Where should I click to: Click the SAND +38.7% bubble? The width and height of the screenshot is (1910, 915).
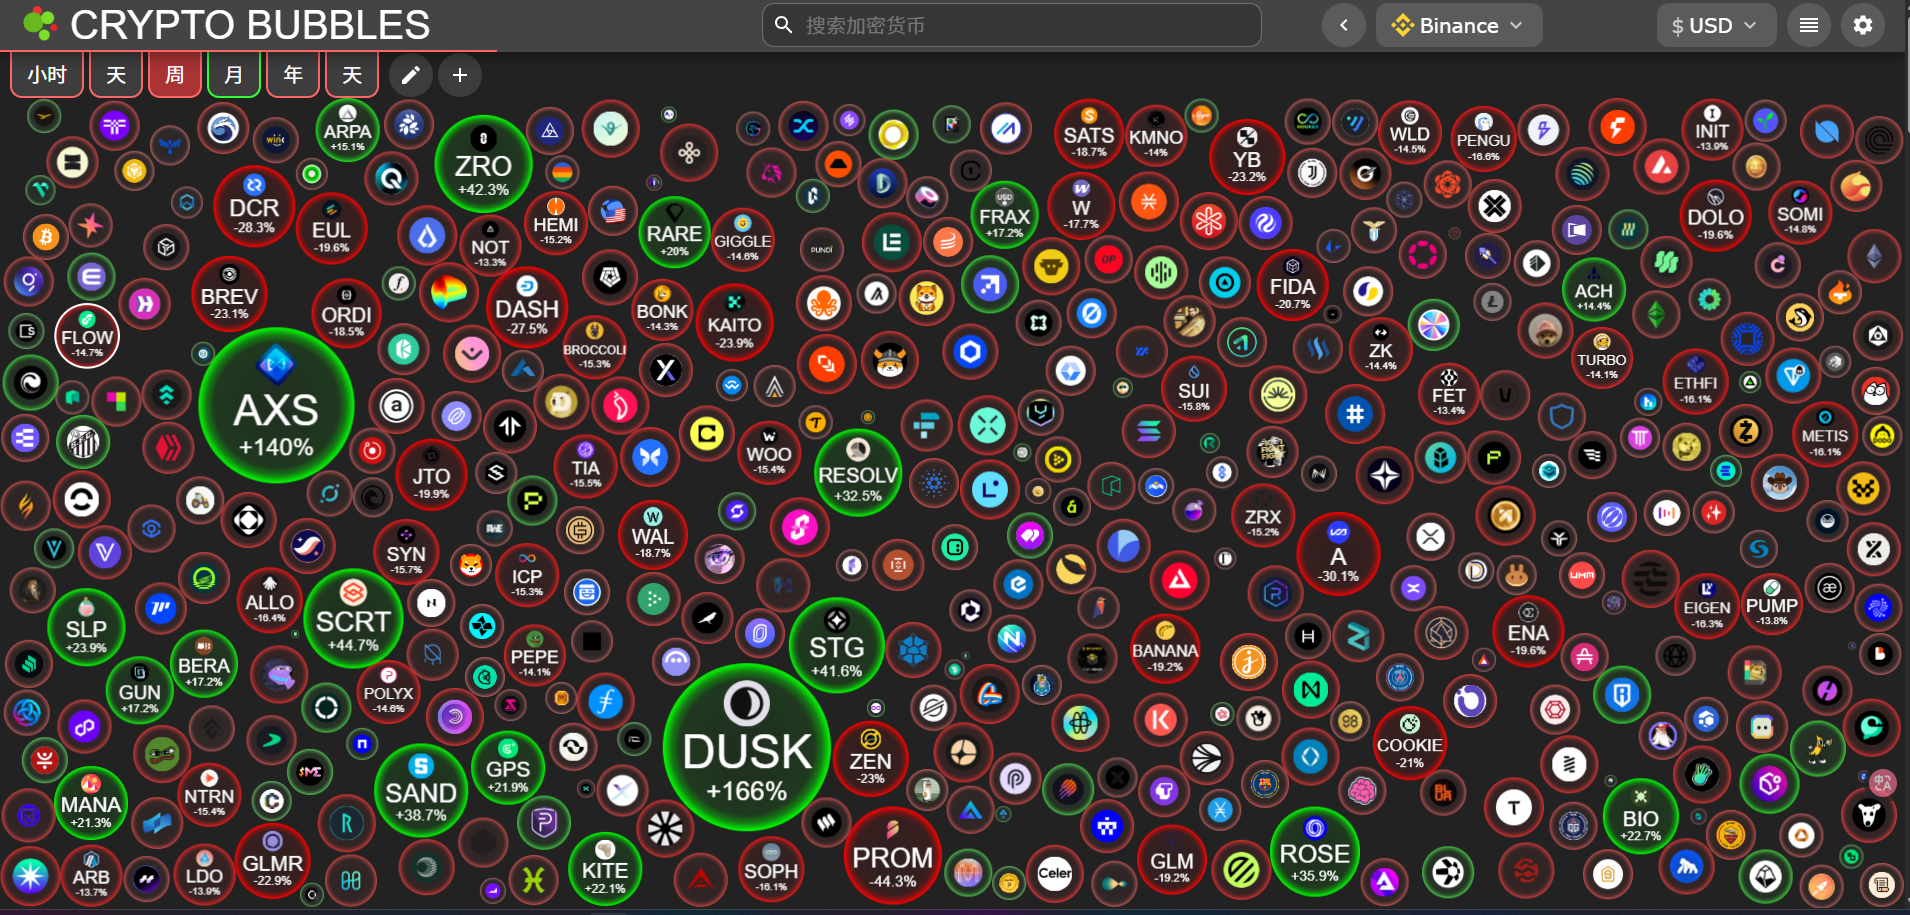(421, 791)
